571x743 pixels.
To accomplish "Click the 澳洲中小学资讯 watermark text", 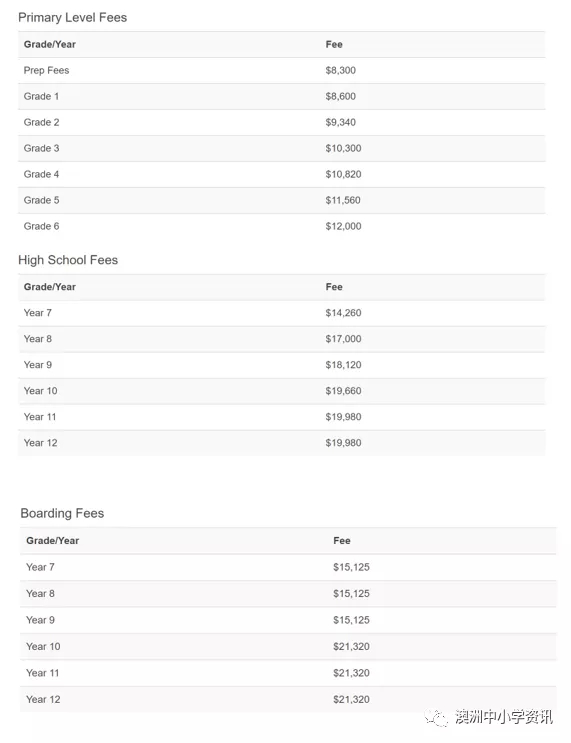I will click(x=504, y=717).
